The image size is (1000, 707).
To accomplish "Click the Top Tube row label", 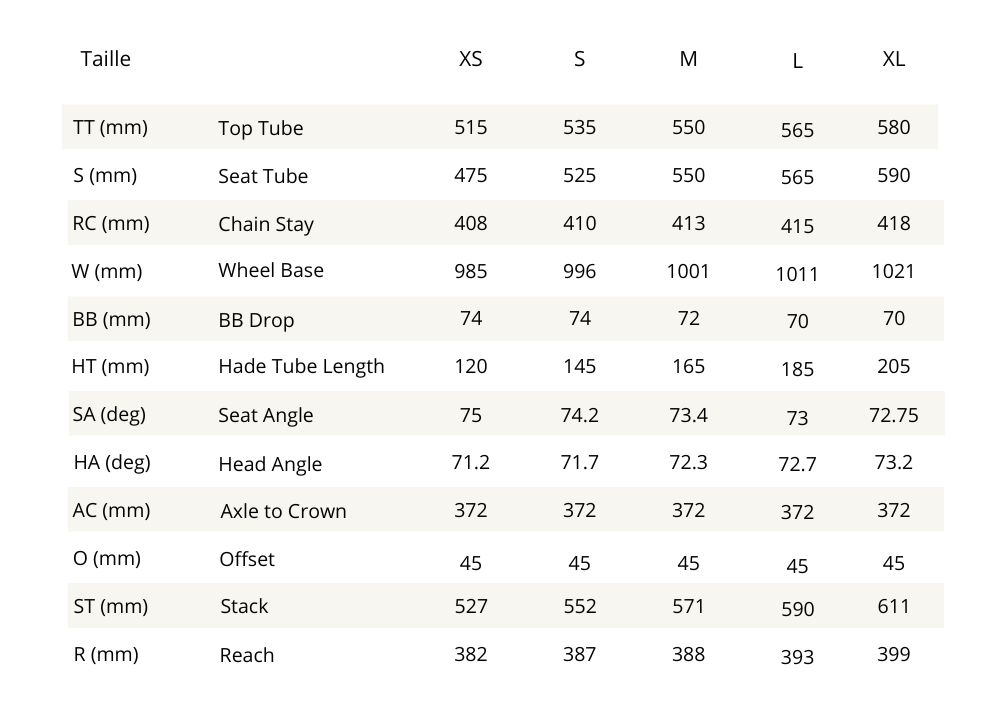I will [x=260, y=128].
